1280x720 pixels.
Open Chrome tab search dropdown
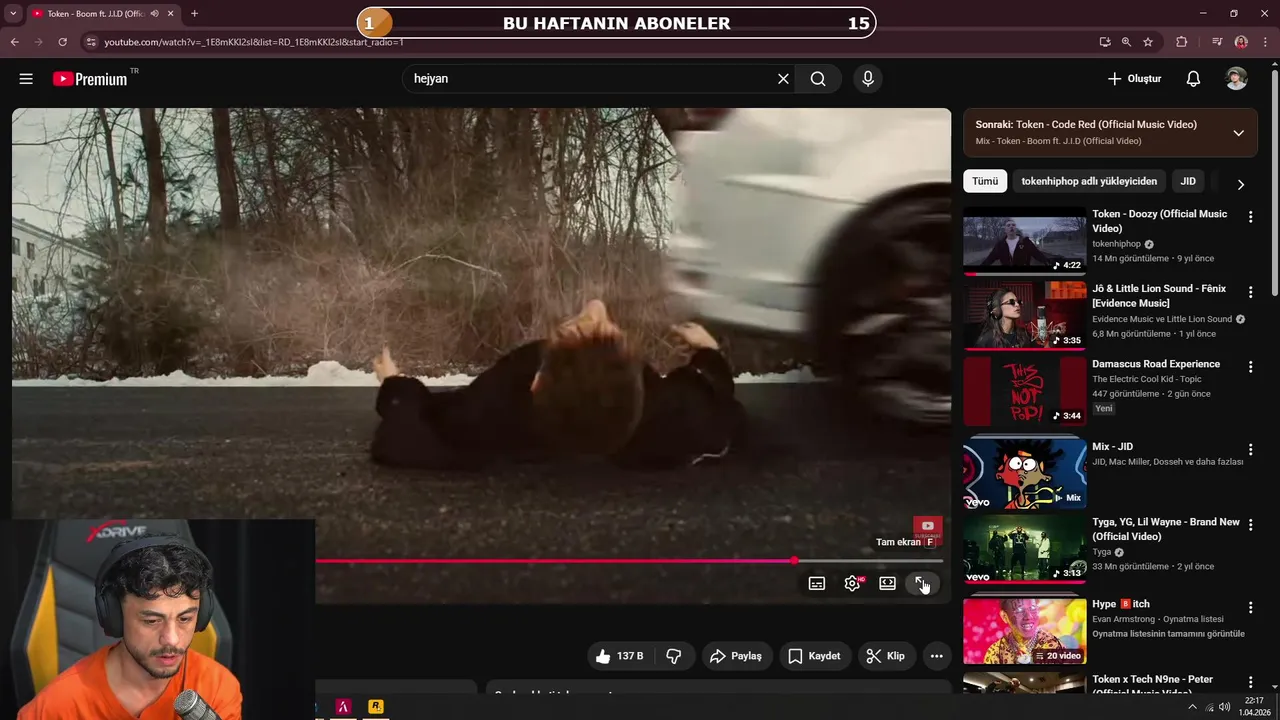click(12, 14)
